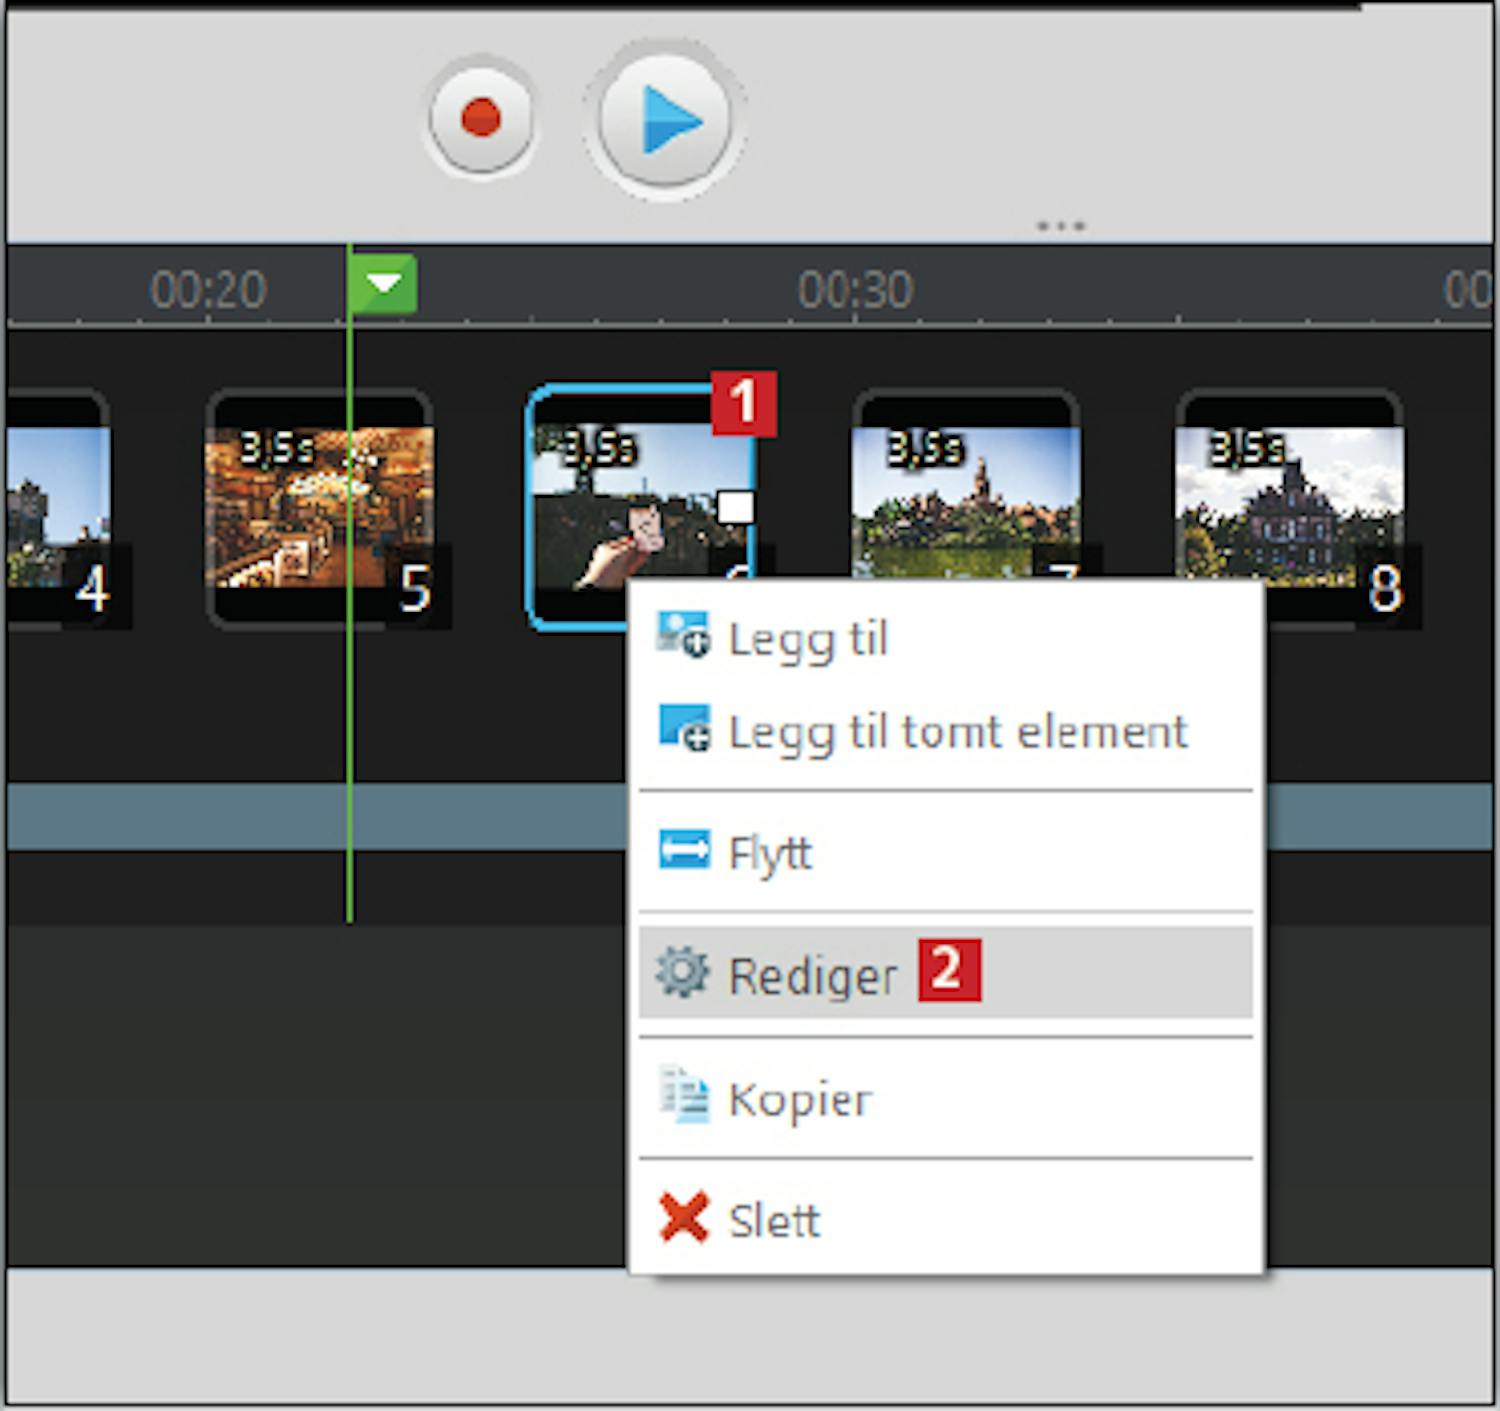The width and height of the screenshot is (1500, 1411).
Task: Choose 'Kopier' in the context menu
Action: pos(800,1099)
